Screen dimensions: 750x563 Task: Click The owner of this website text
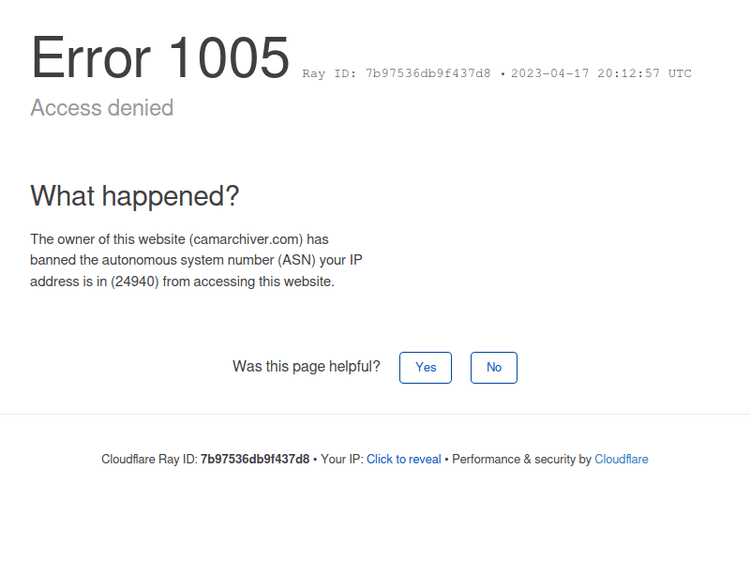point(108,239)
